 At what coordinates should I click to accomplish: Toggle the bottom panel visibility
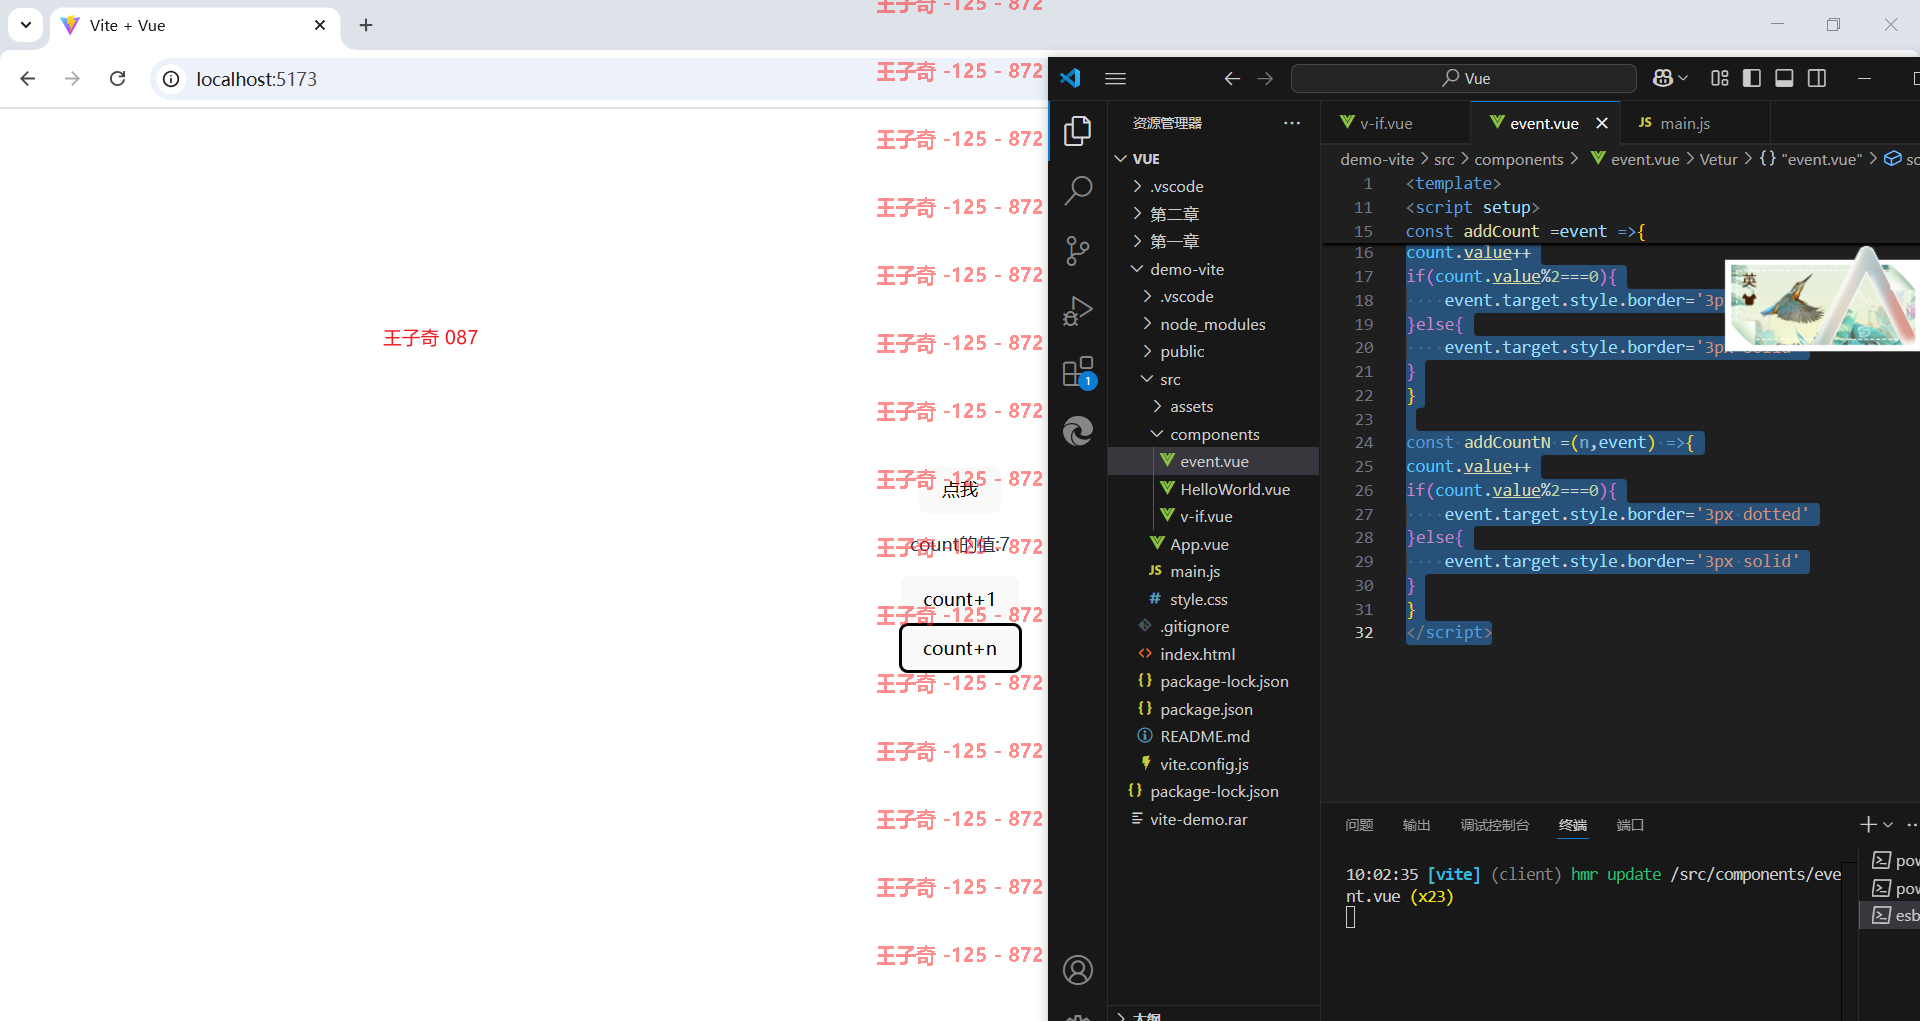pos(1784,78)
